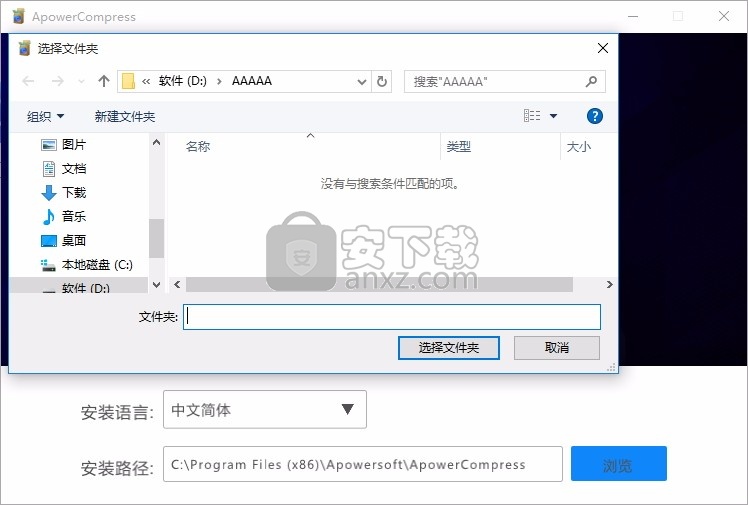The height and width of the screenshot is (505, 748).
Task: Go back in folder dialog navigation
Action: point(28,81)
